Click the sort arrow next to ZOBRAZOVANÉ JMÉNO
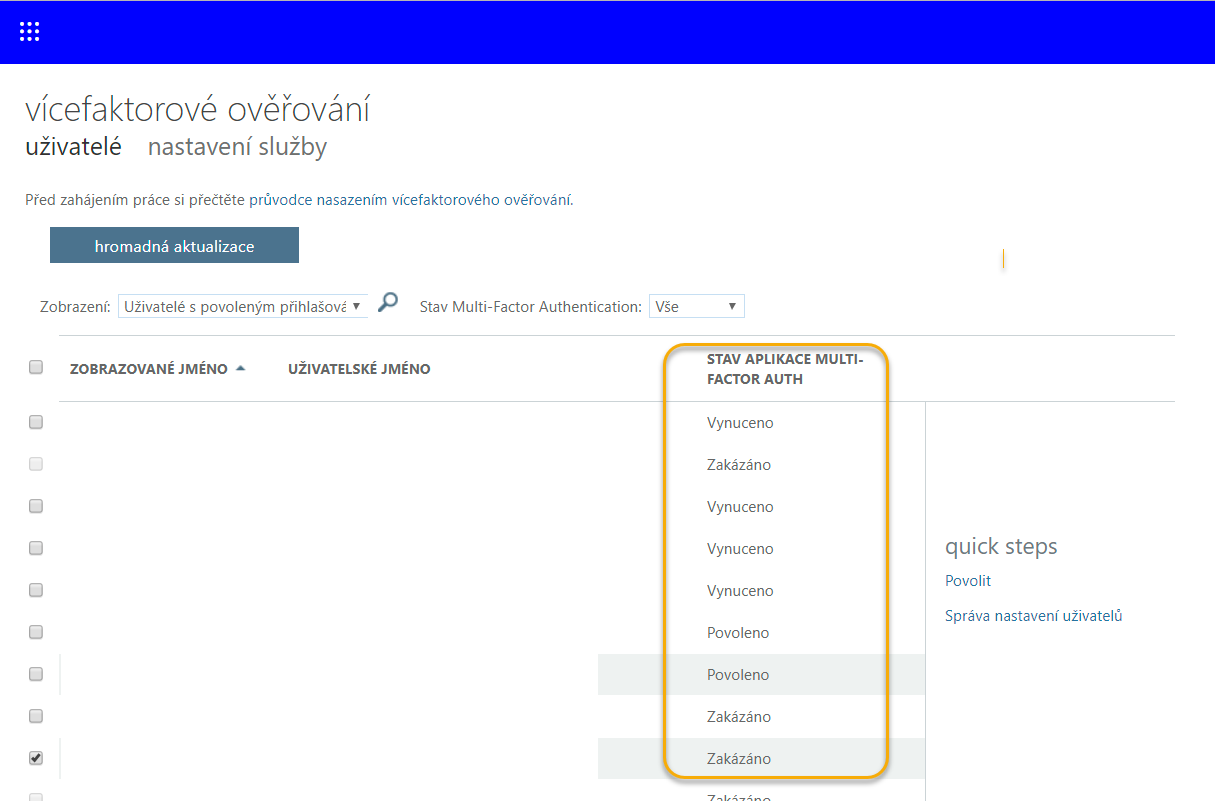Image resolution: width=1215 pixels, height=801 pixels. 240,369
